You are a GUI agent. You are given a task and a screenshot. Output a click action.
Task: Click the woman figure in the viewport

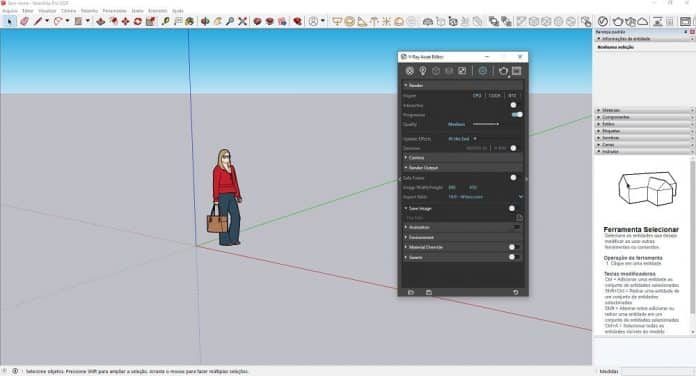point(226,198)
